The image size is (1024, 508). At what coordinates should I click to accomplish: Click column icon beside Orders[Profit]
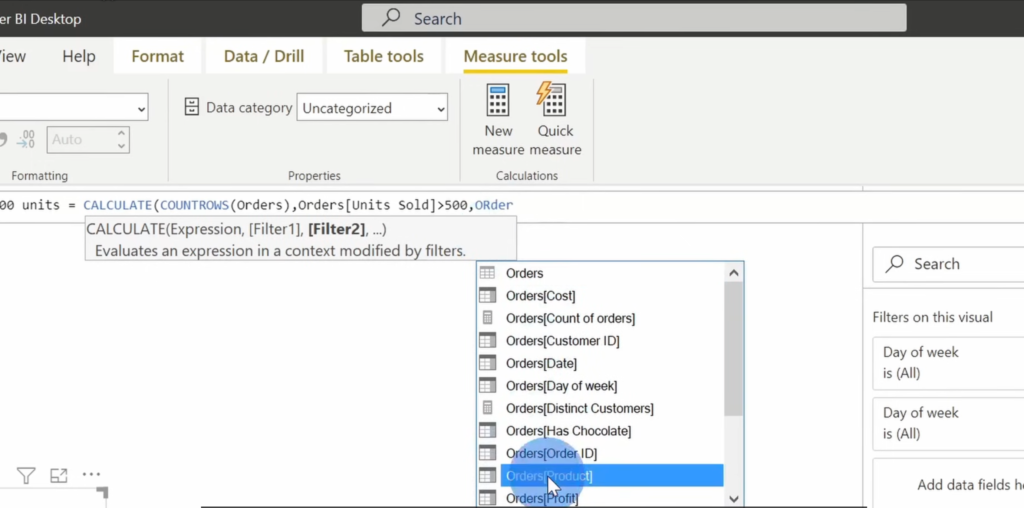coord(487,498)
